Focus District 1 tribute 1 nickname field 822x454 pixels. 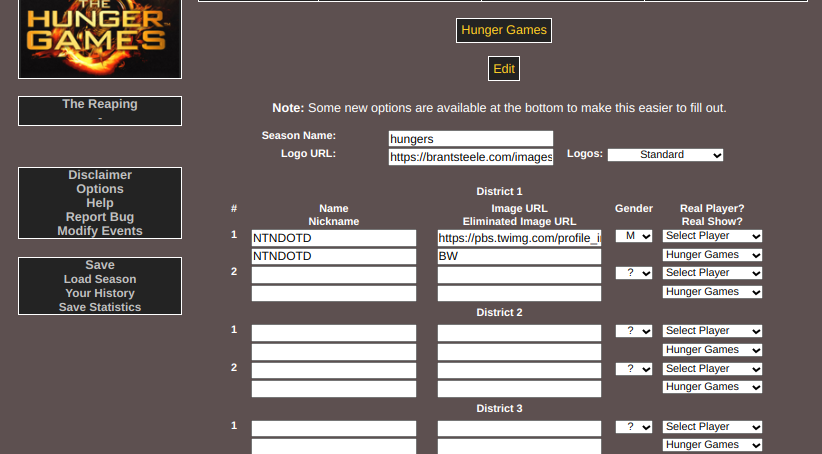(334, 256)
